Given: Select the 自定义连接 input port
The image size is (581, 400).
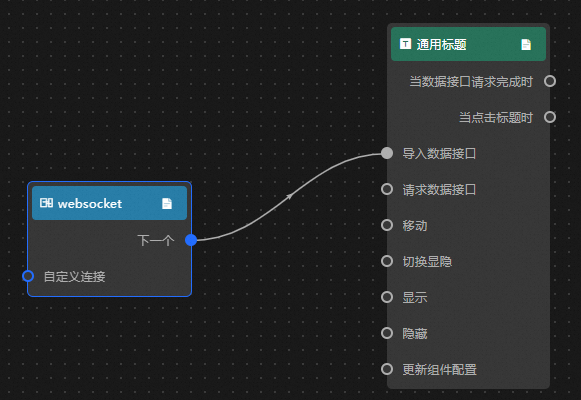Looking at the screenshot, I should click(x=28, y=276).
